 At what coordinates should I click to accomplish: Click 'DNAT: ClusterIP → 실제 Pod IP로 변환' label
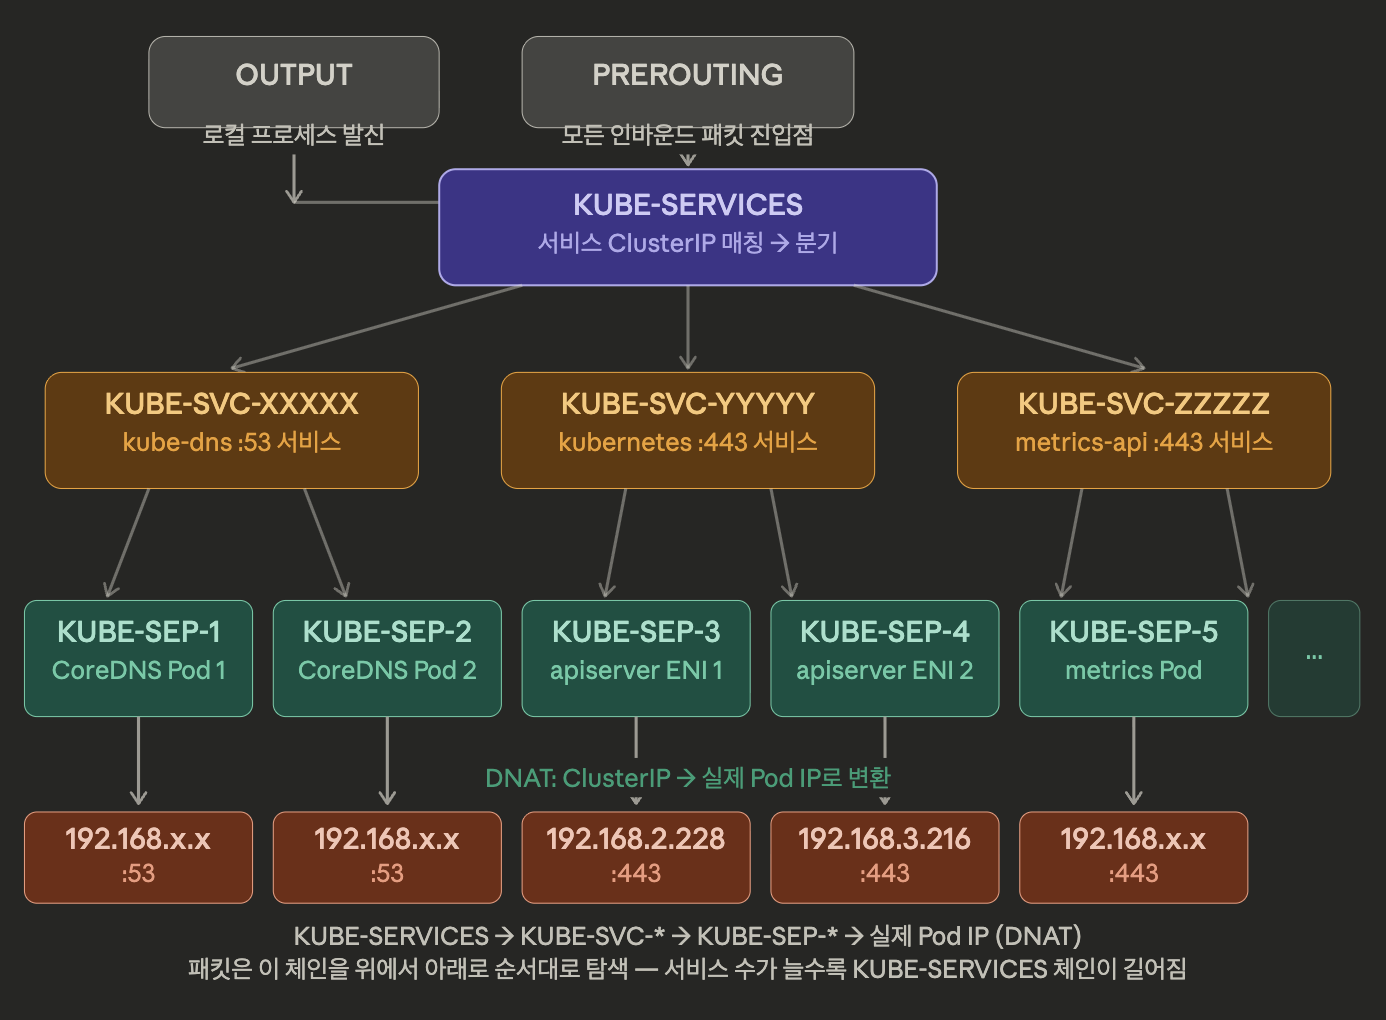click(688, 778)
